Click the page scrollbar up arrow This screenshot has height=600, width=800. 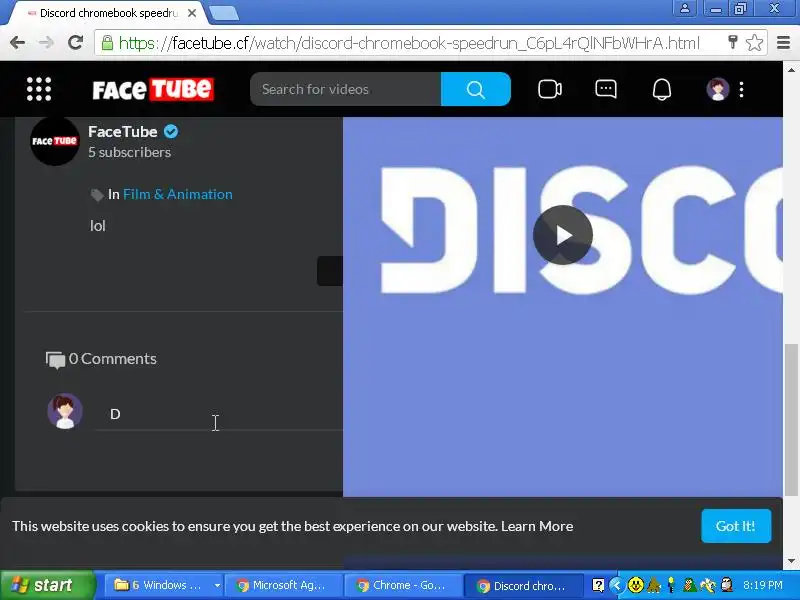coord(791,70)
